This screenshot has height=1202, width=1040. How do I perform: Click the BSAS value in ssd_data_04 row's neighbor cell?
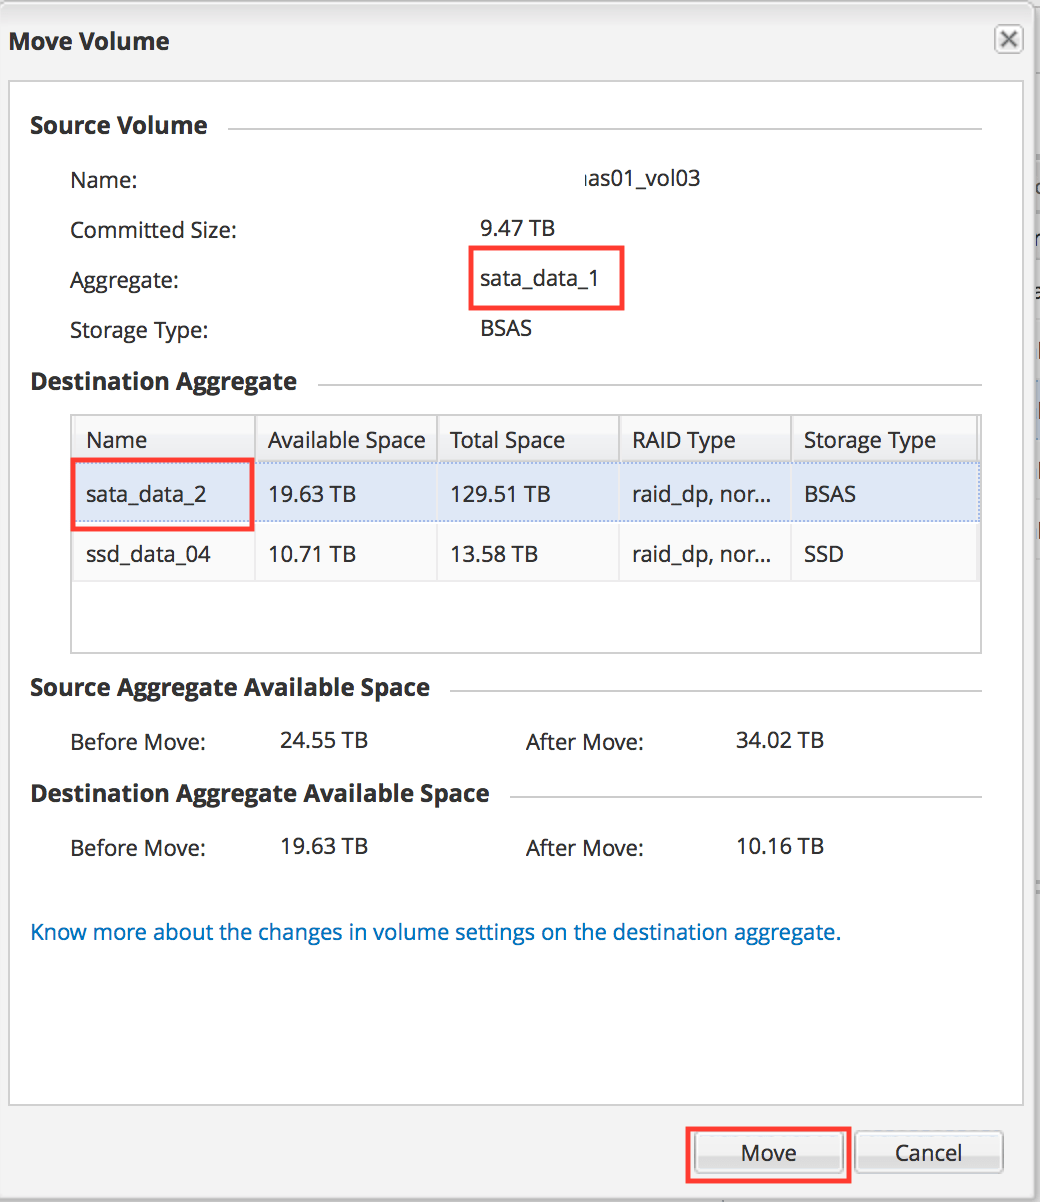823,493
